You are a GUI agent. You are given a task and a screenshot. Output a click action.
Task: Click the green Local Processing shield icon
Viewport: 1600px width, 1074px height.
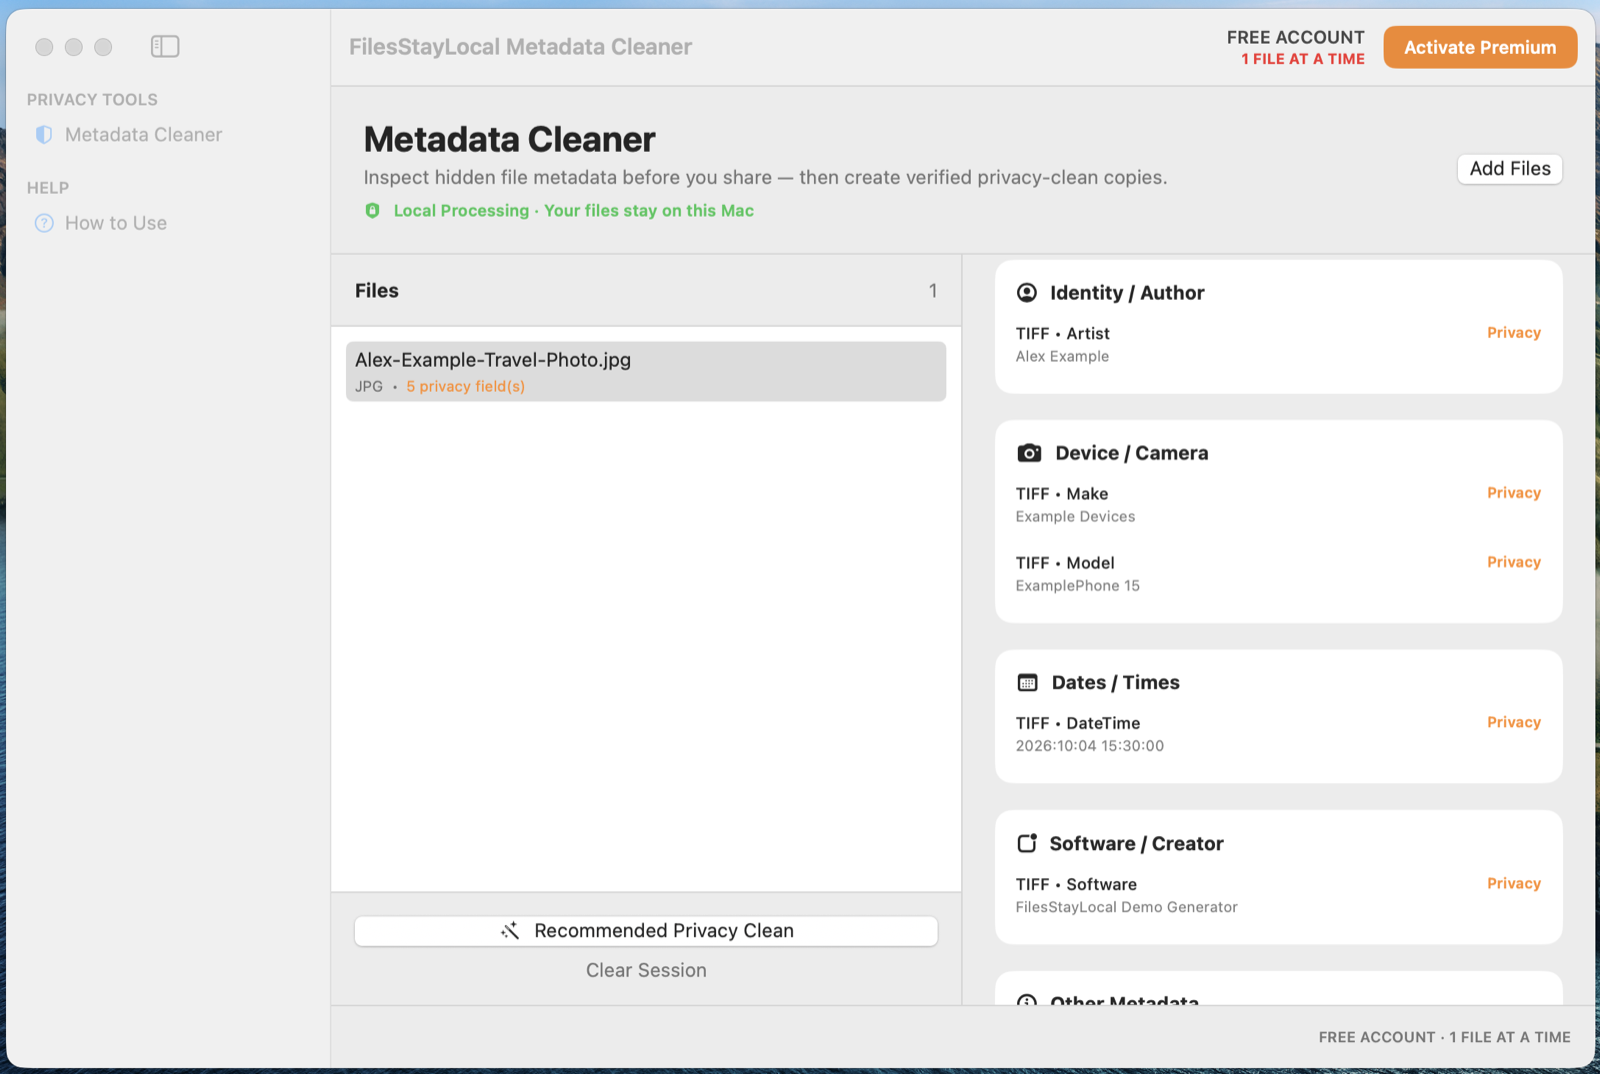click(373, 210)
